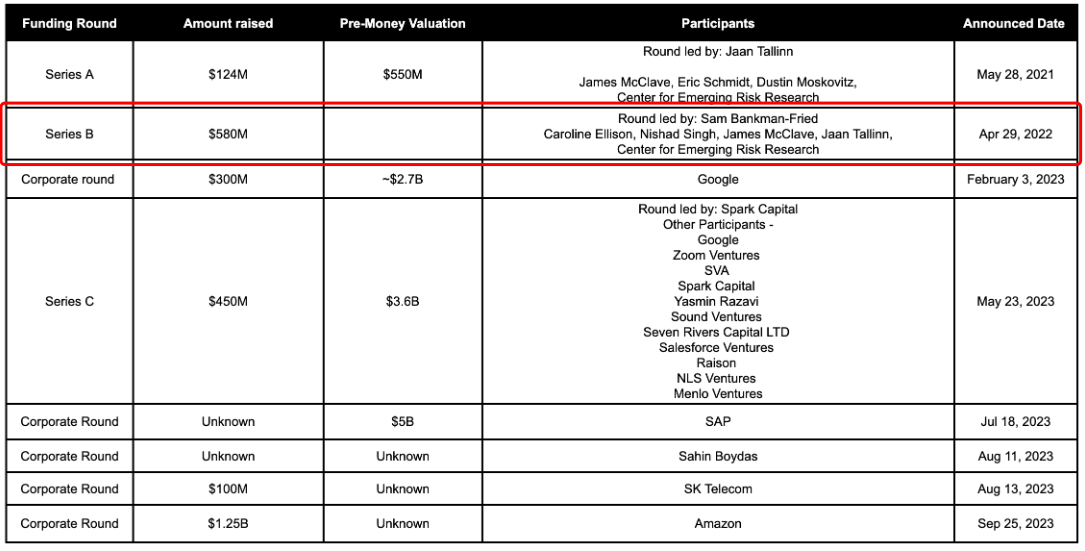Viewport: 1085px width, 551px height.
Task: Click the "Pre-Money Valuation" column header
Action: 402,24
